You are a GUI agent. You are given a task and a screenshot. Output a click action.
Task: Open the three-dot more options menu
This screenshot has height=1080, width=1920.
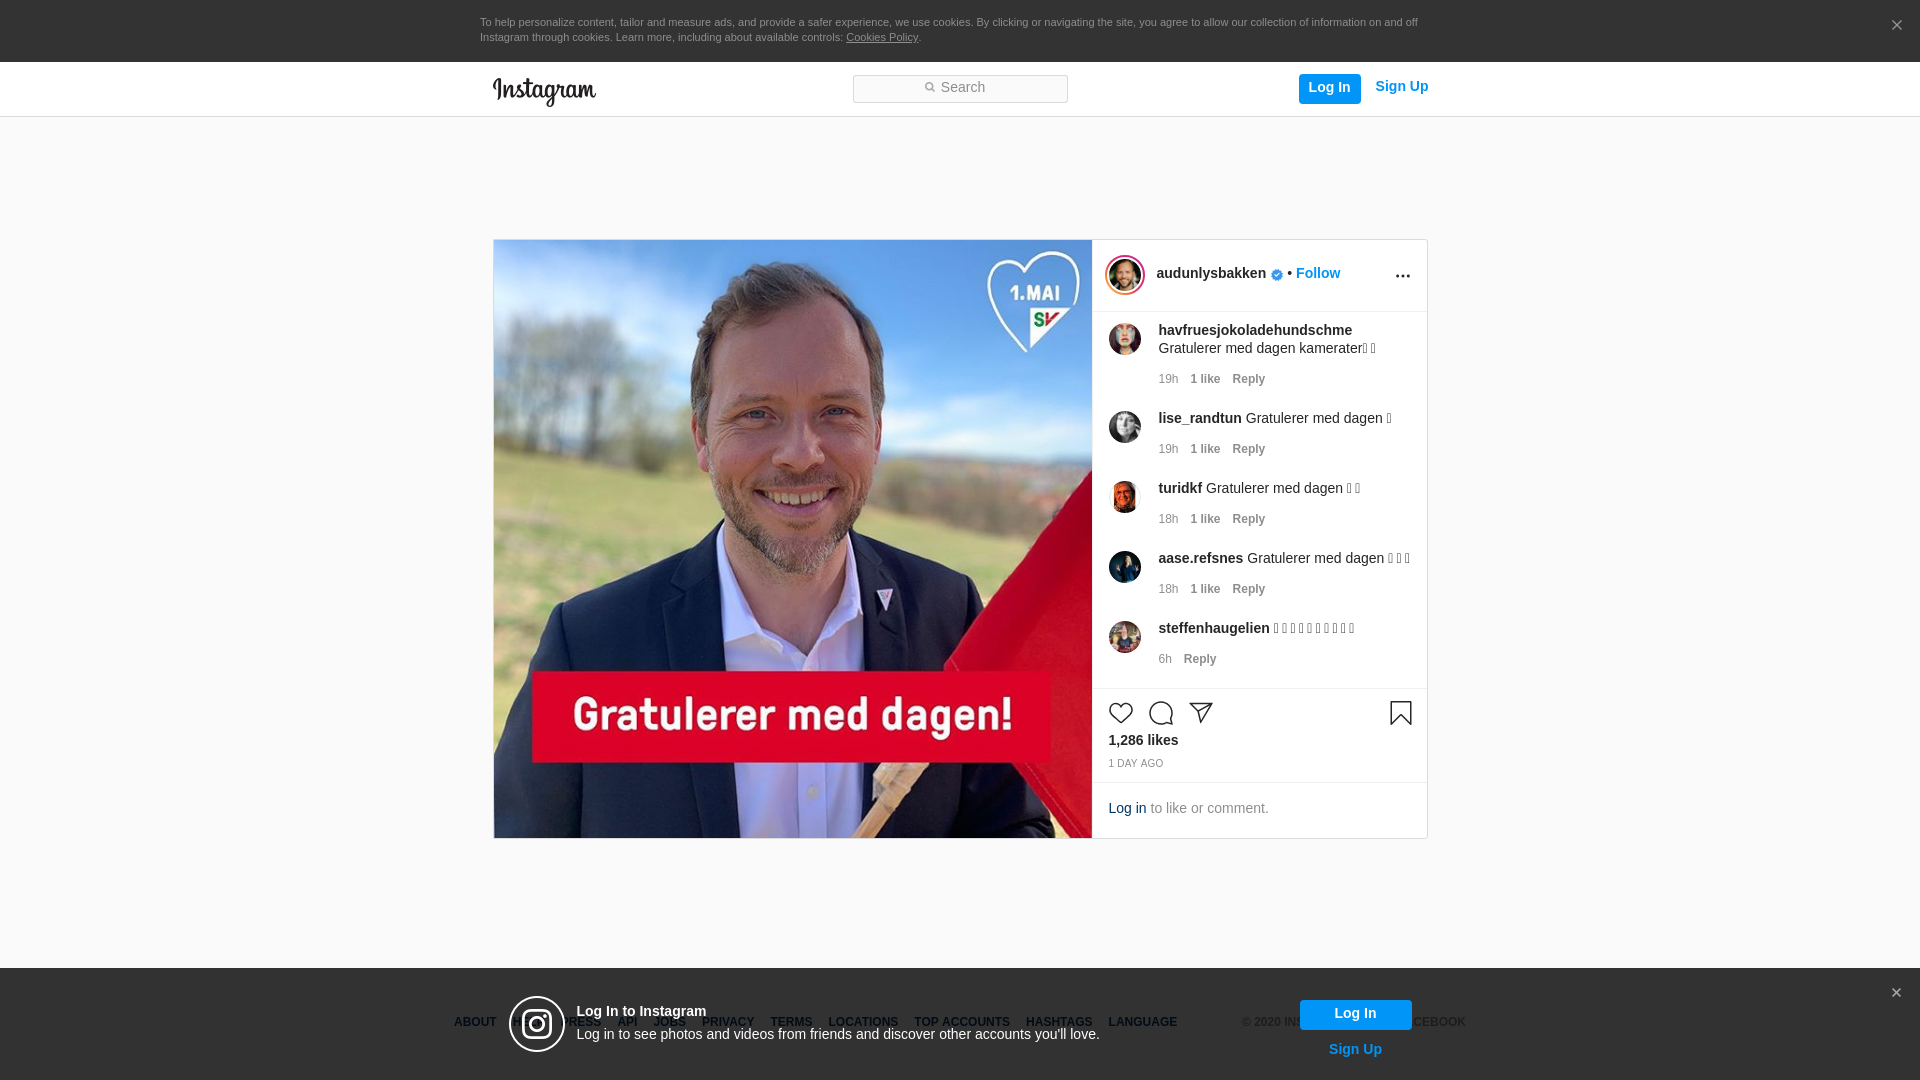pyautogui.click(x=1402, y=276)
